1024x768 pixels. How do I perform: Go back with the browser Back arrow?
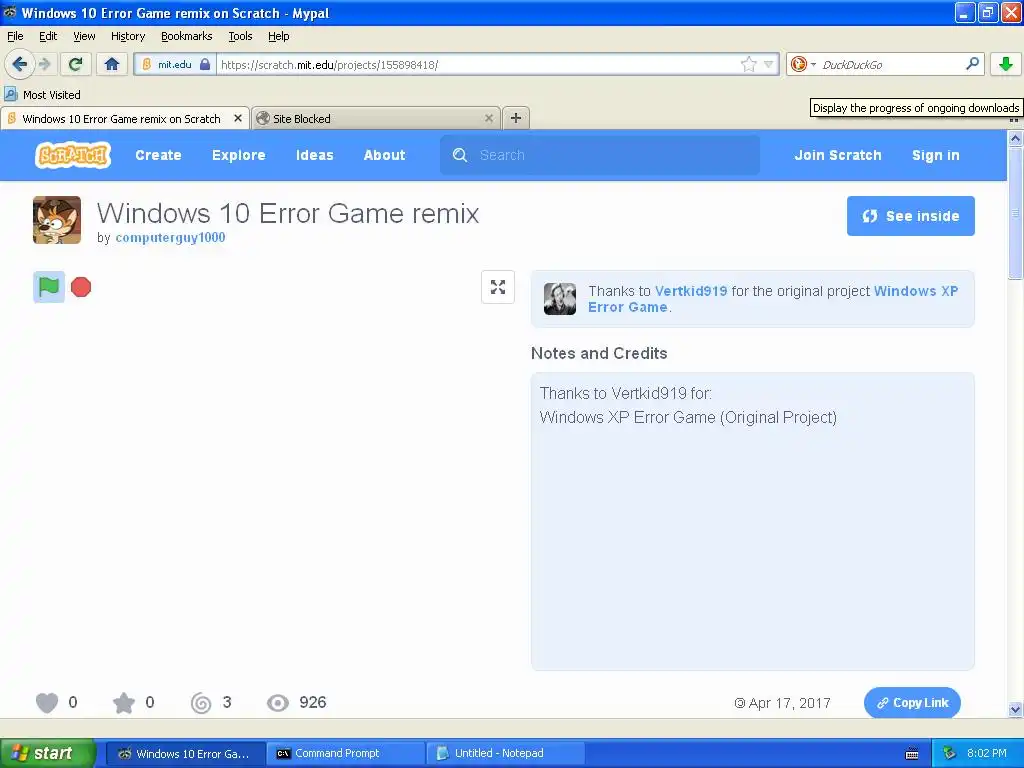point(19,64)
